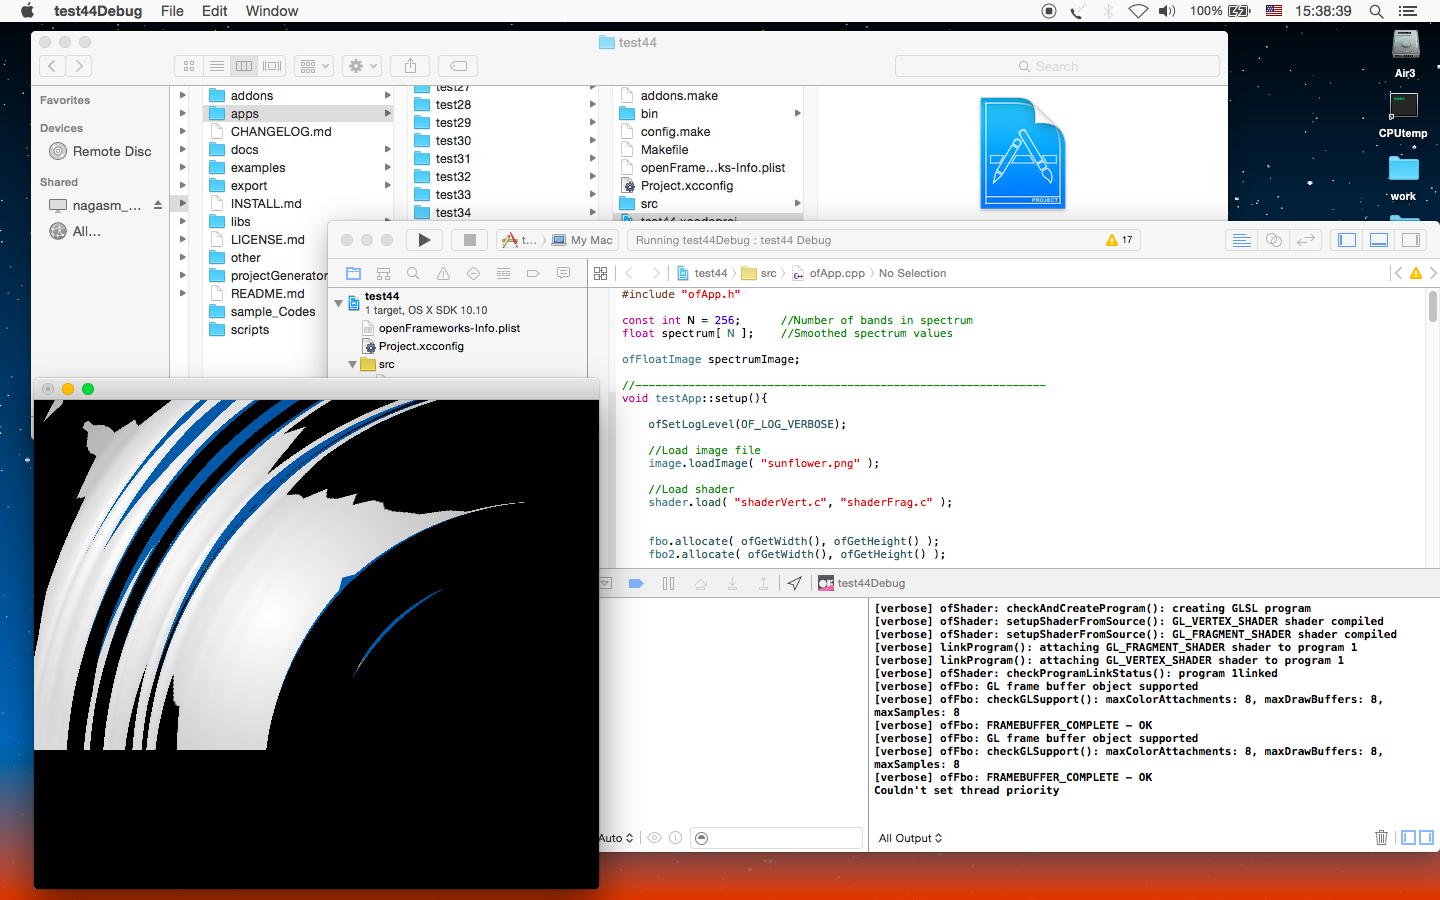The width and height of the screenshot is (1440, 900).
Task: Open the Edit menu
Action: 214,11
